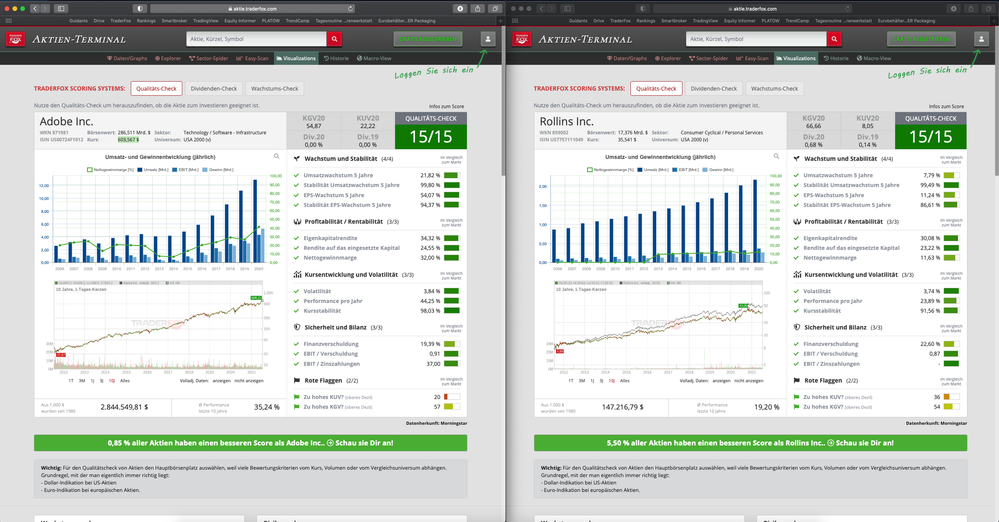Open tab overview in left Safari window

(x=494, y=8)
